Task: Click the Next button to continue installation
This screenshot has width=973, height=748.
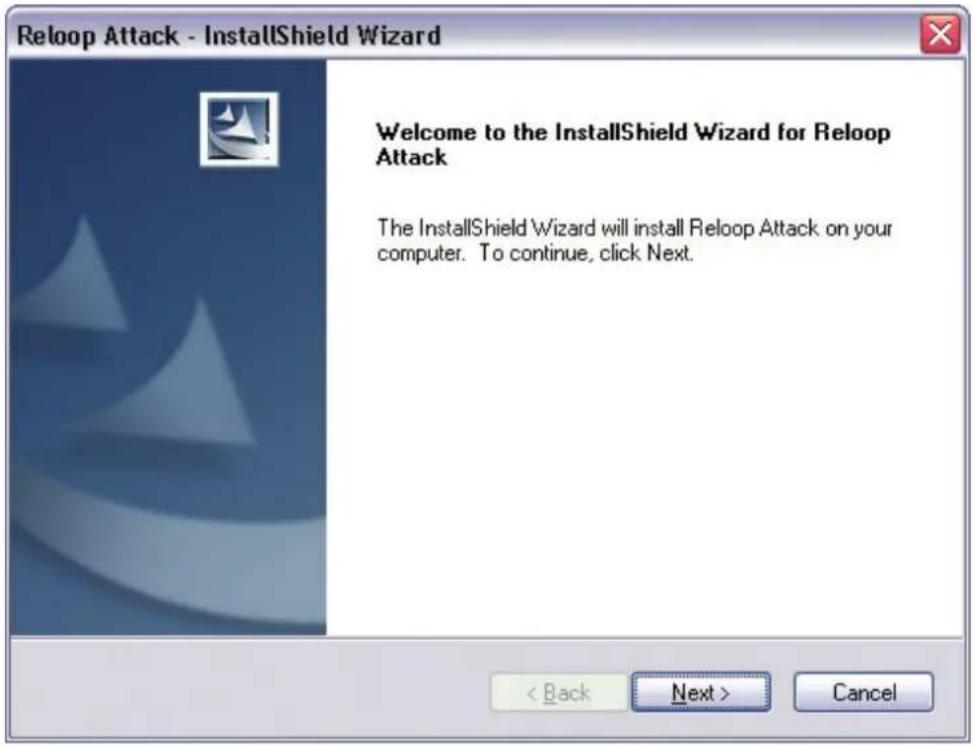Action: coord(701,692)
